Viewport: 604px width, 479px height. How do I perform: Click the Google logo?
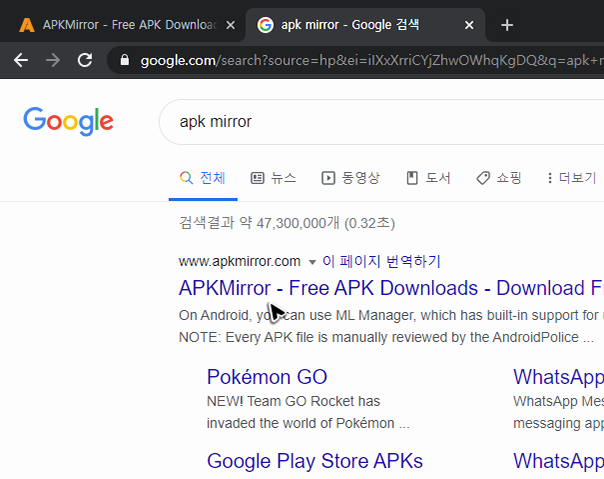pos(69,121)
